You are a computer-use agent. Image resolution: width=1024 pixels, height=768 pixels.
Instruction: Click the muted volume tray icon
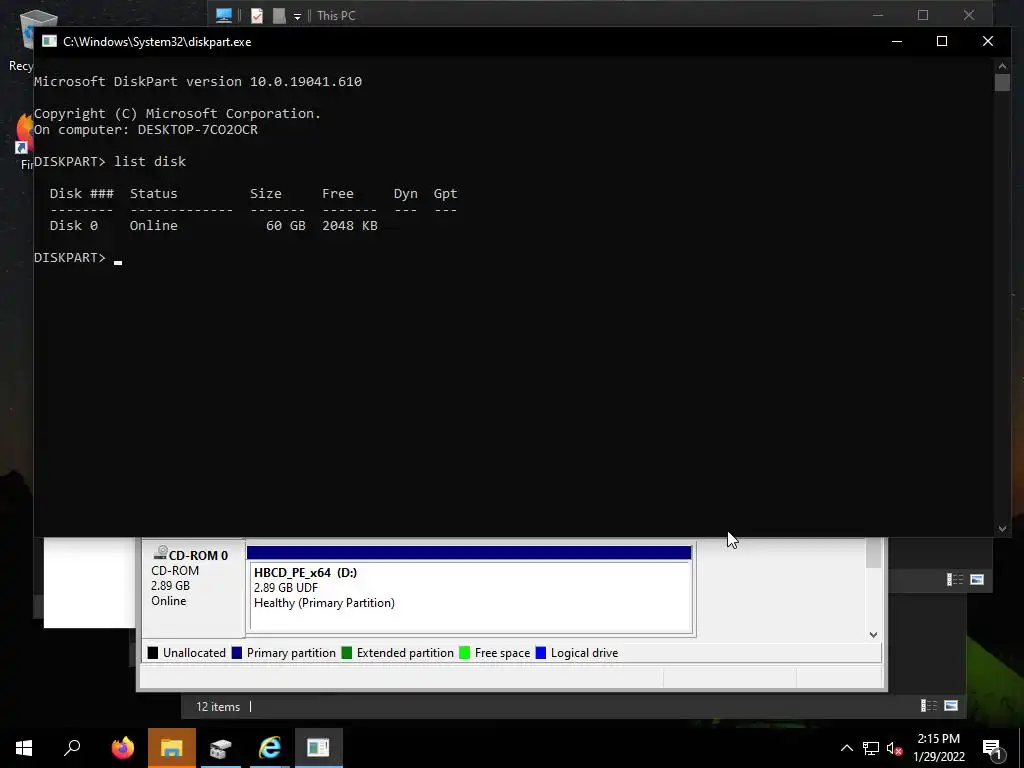894,748
